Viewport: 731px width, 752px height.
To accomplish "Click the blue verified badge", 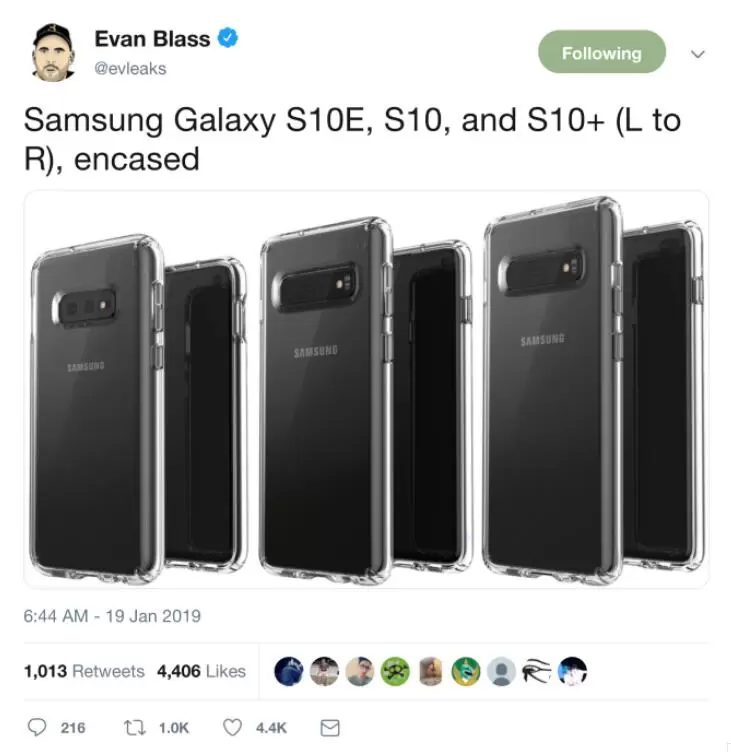I will 228,38.
